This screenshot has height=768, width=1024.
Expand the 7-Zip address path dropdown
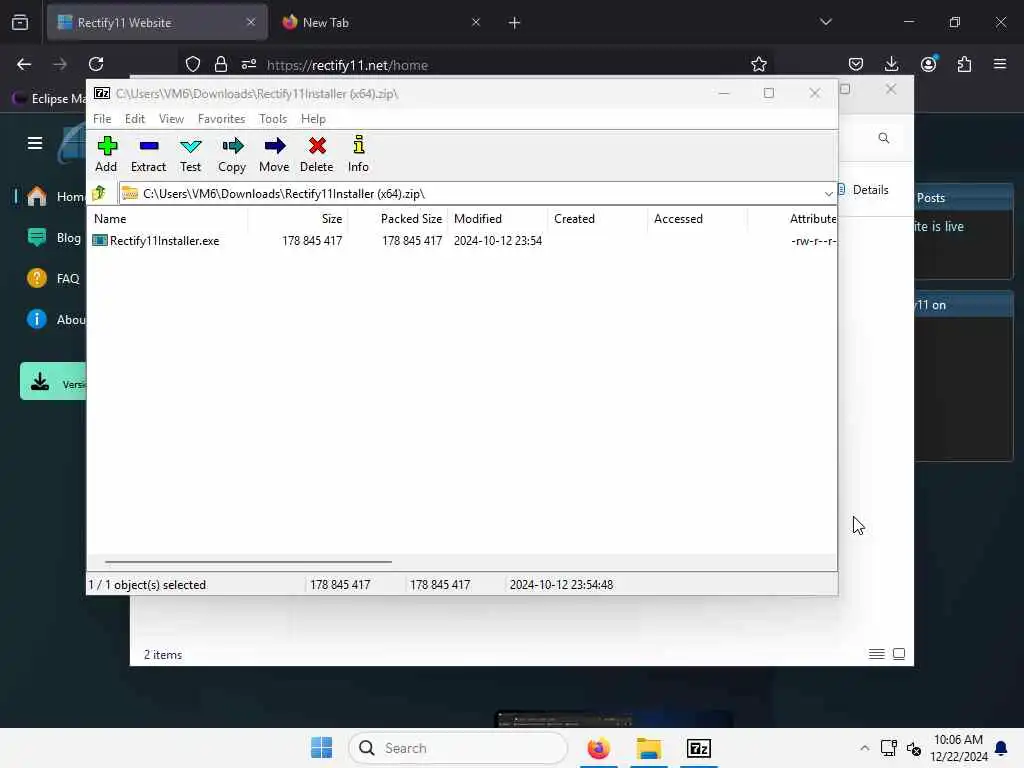[828, 194]
